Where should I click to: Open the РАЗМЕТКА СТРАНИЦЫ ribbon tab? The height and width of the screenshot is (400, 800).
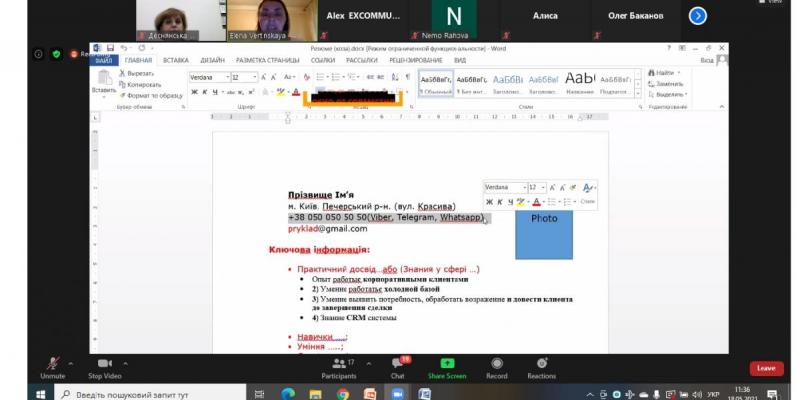click(x=269, y=60)
